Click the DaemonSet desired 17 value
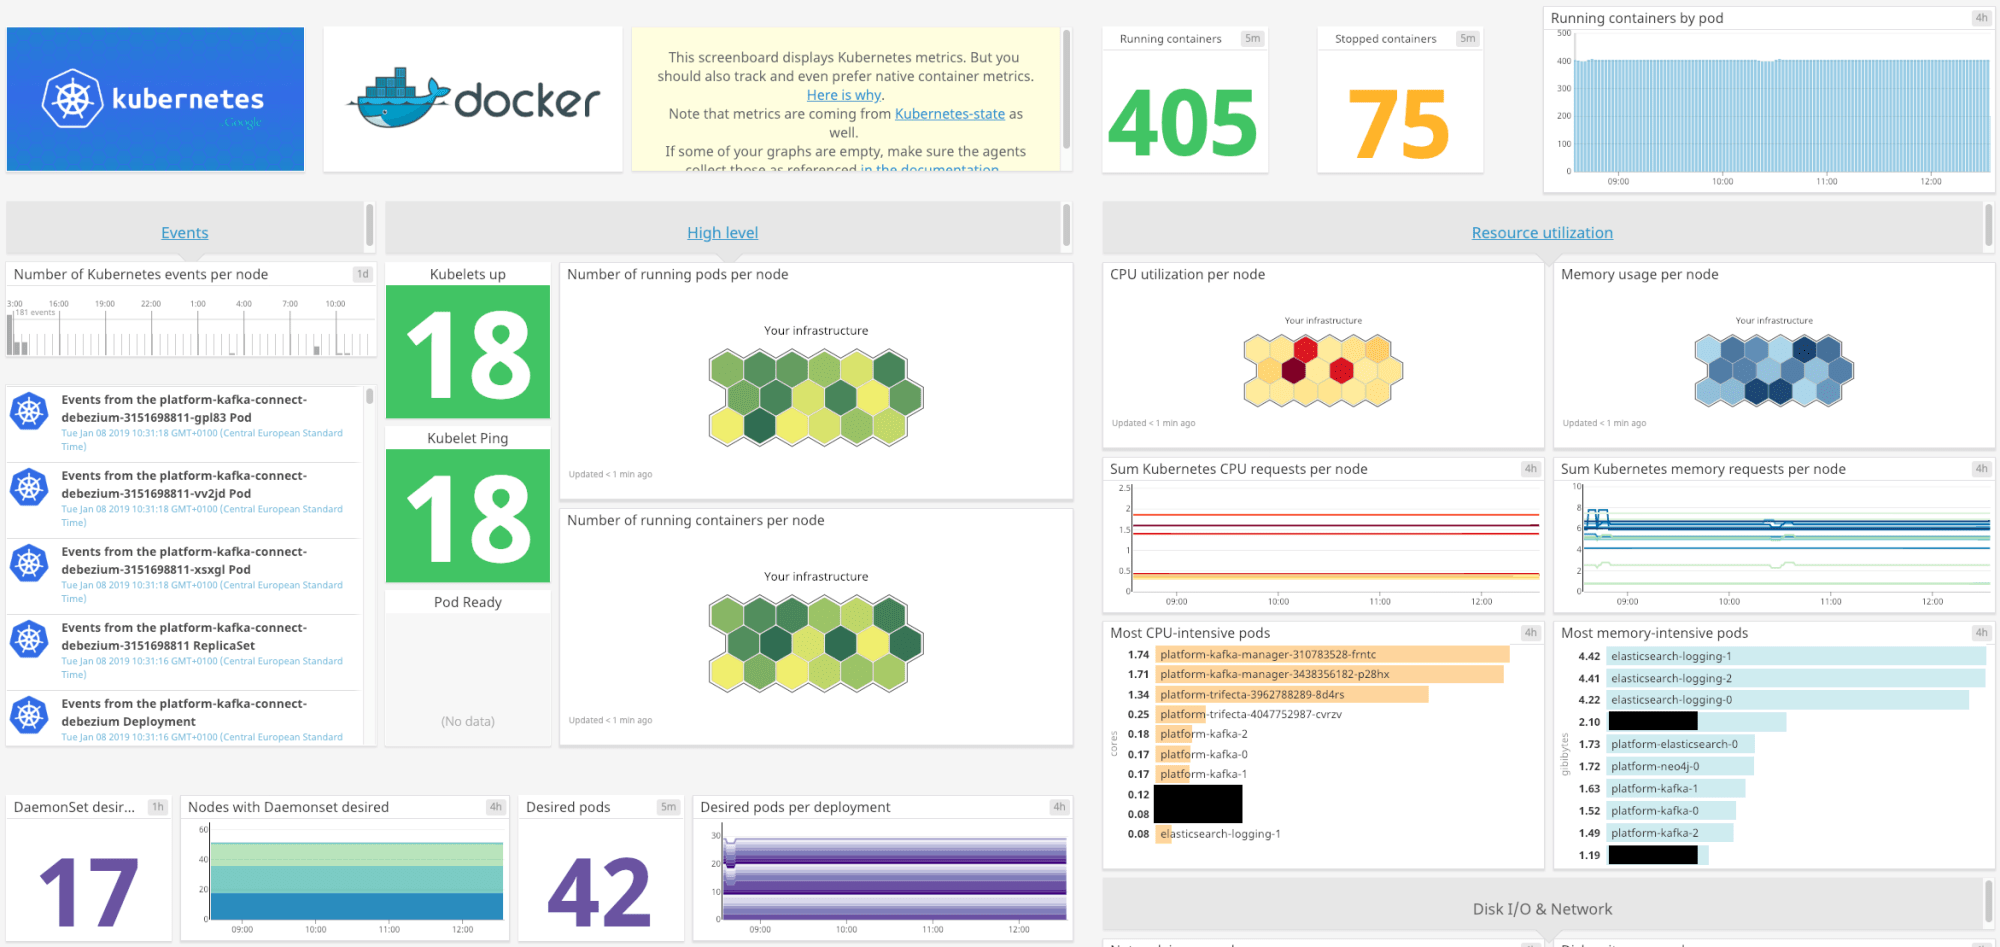 89,892
